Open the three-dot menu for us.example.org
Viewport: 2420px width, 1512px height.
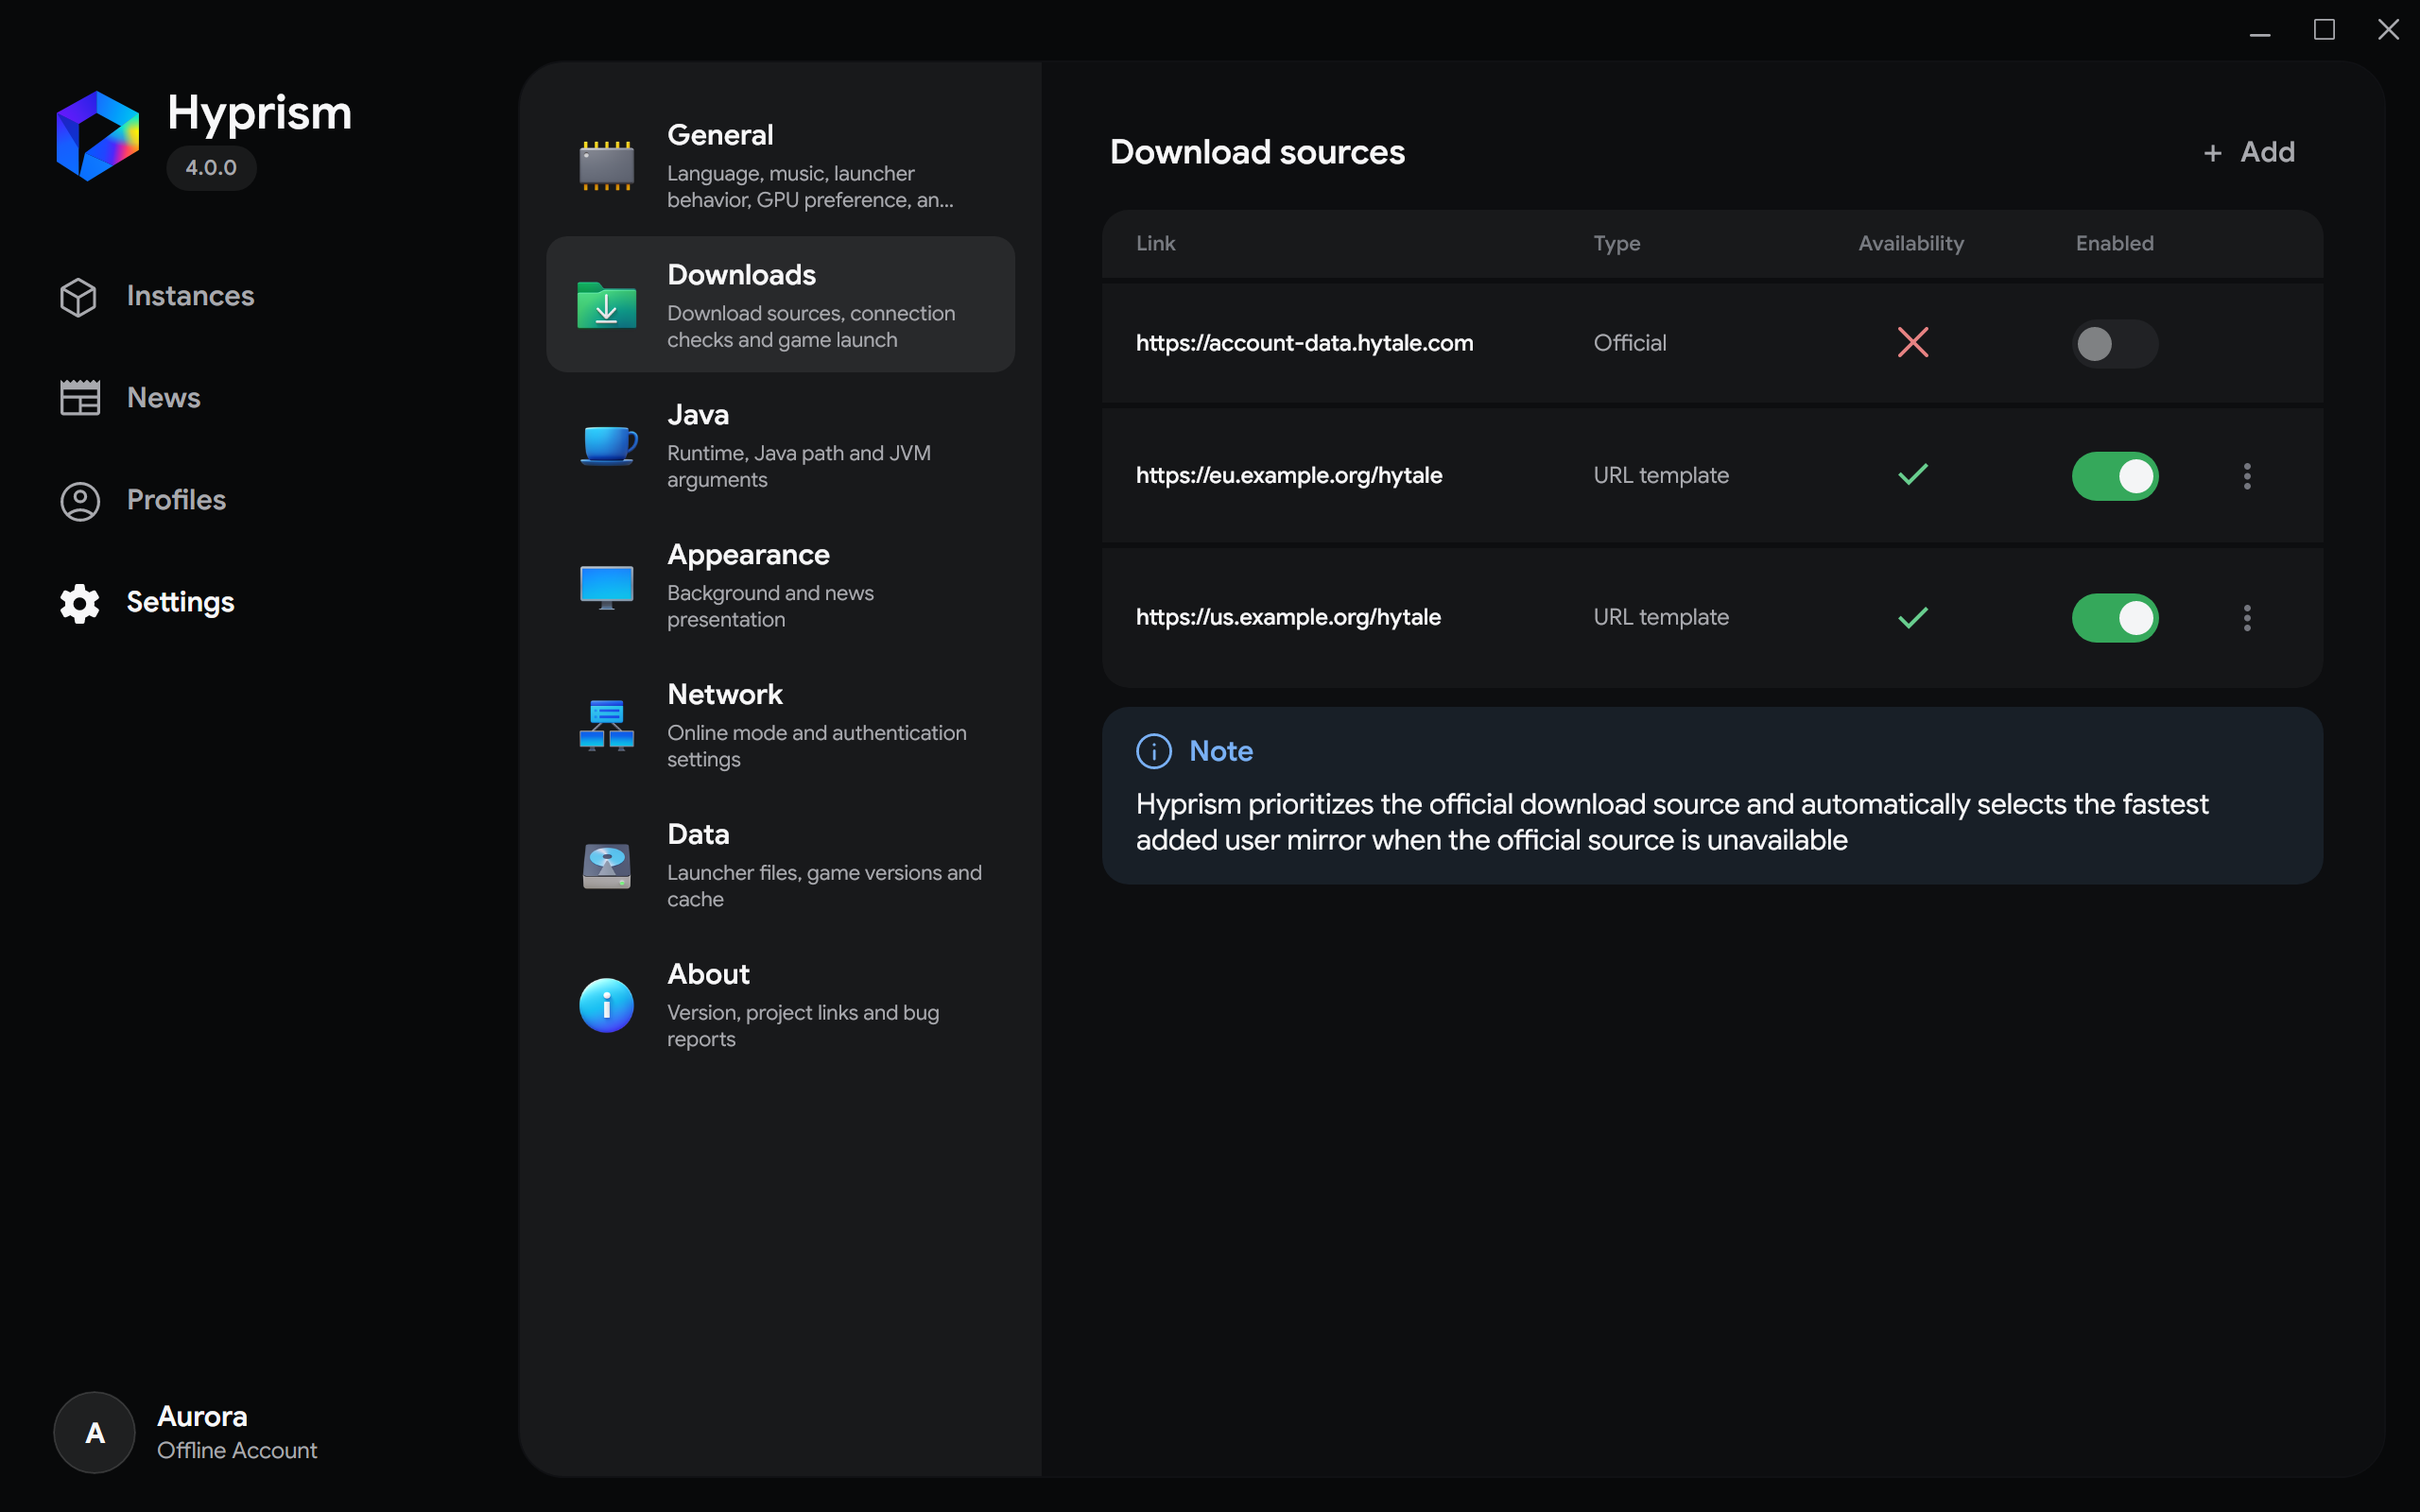pyautogui.click(x=2246, y=618)
